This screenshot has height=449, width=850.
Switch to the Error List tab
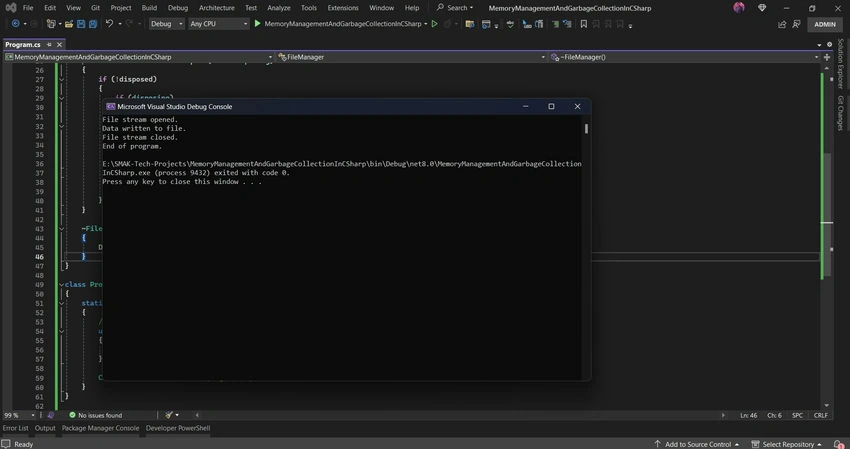[x=15, y=428]
